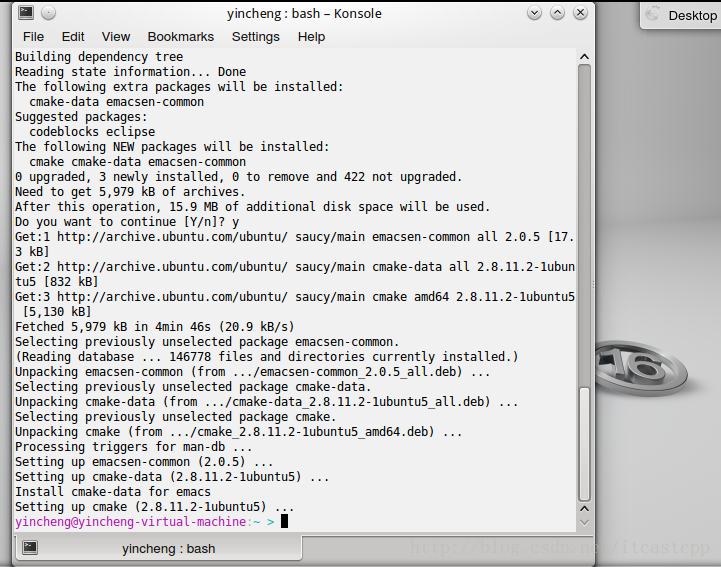Minimize the Konsole window

534,13
